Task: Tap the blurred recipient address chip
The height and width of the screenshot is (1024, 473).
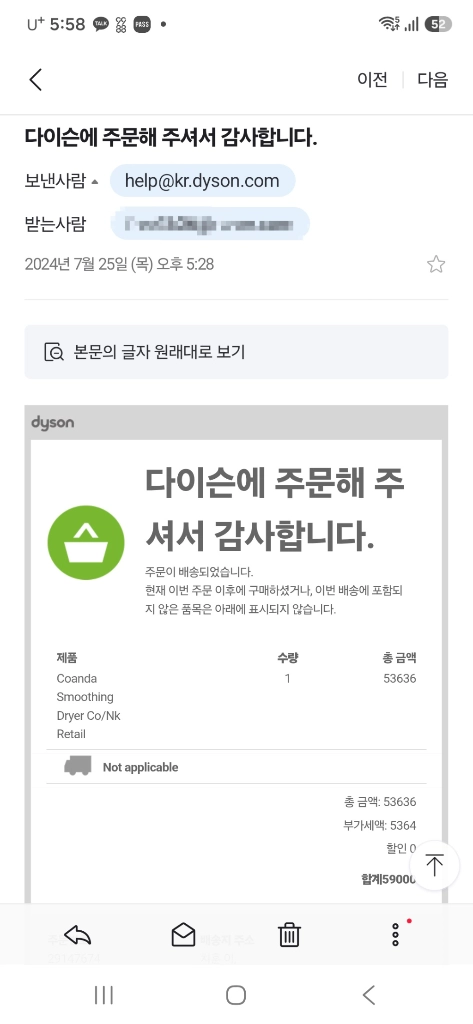Action: pos(210,224)
